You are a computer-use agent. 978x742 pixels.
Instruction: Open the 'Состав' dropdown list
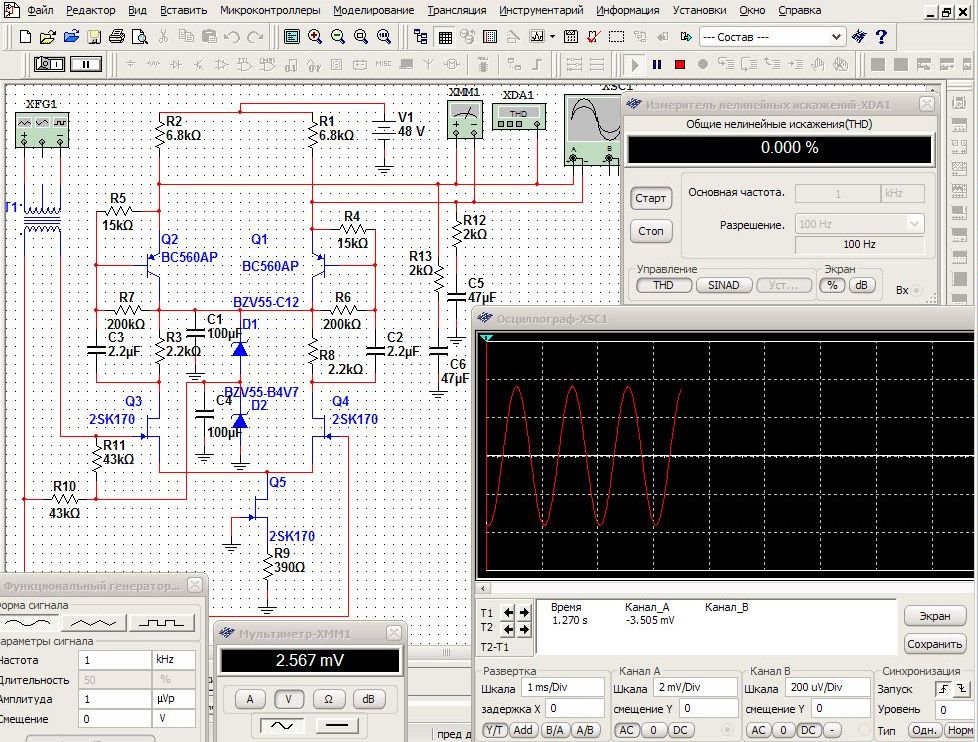[x=837, y=37]
